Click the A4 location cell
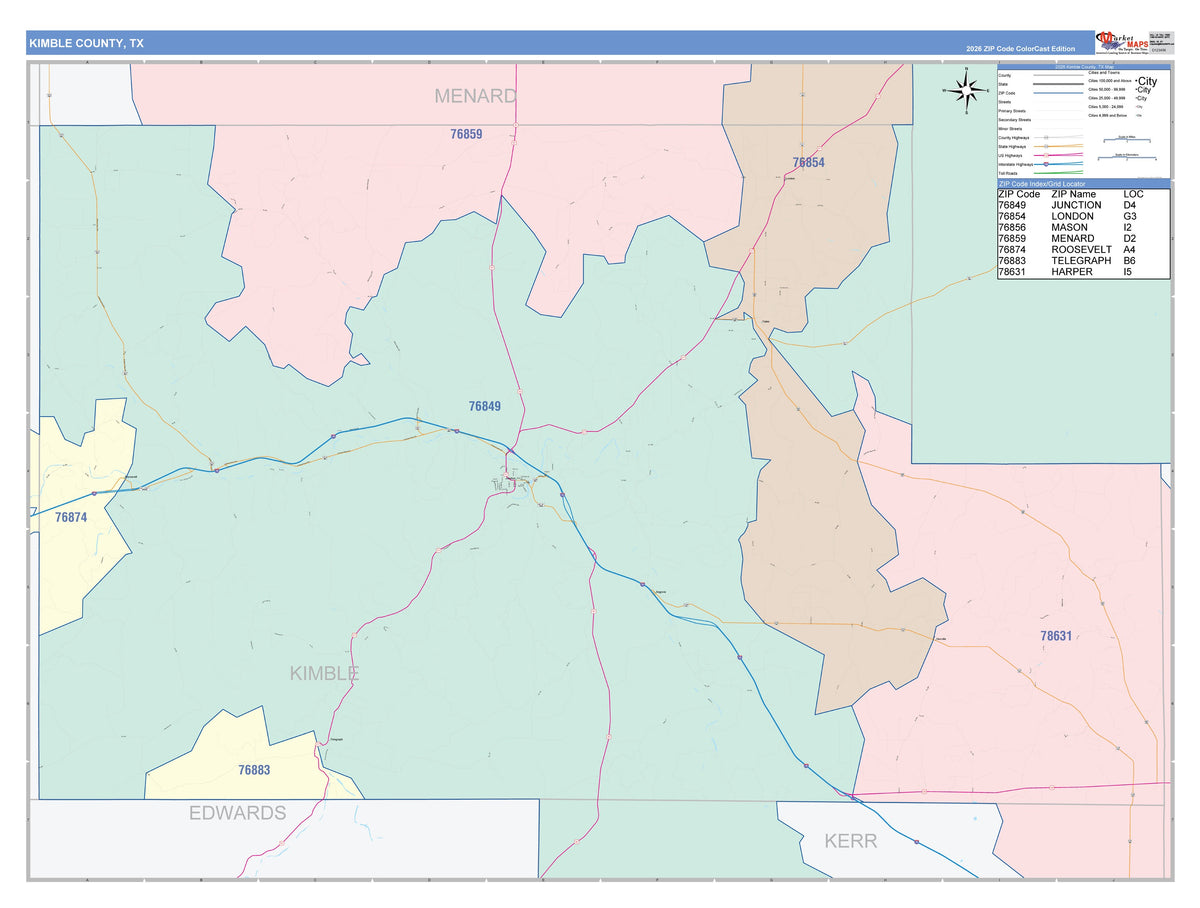Image resolution: width=1200 pixels, height=908 pixels. coord(1130,249)
